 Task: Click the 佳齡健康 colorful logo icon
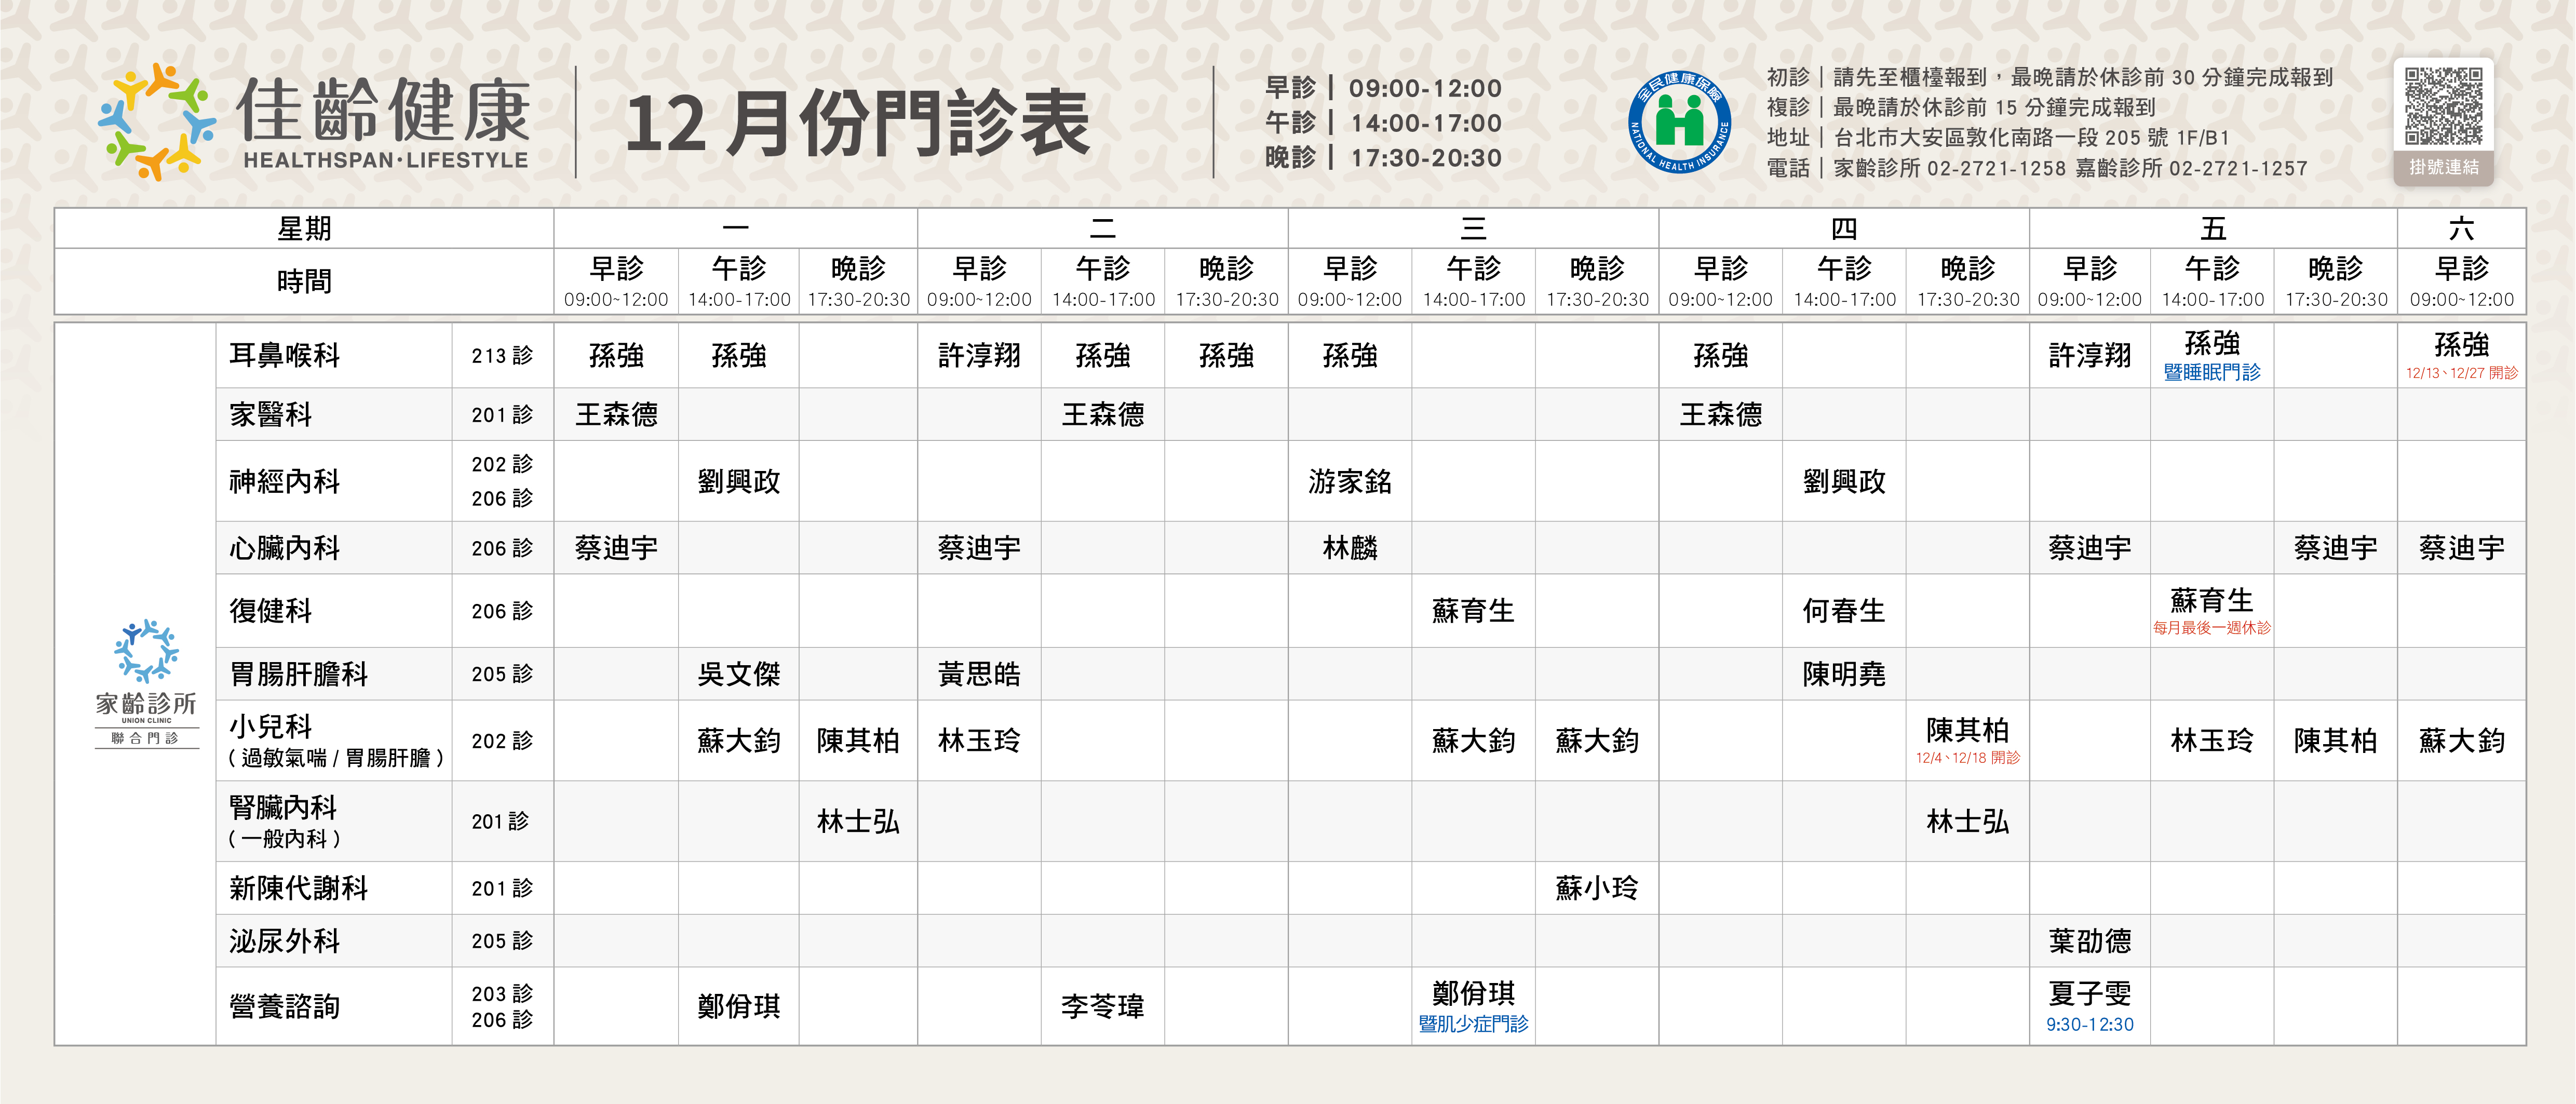click(x=157, y=122)
